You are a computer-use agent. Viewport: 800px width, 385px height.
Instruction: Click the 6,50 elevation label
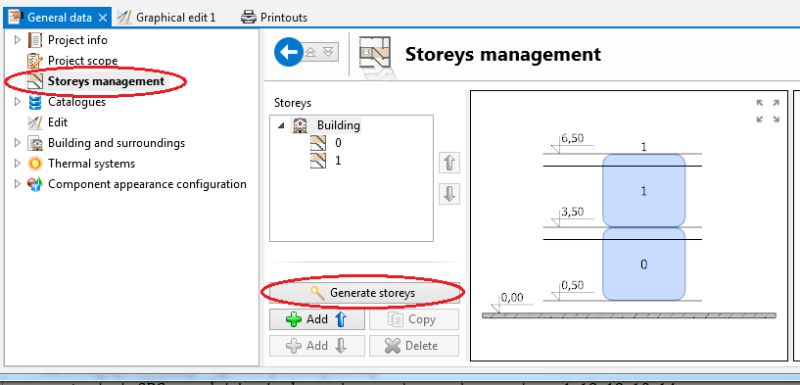point(572,138)
